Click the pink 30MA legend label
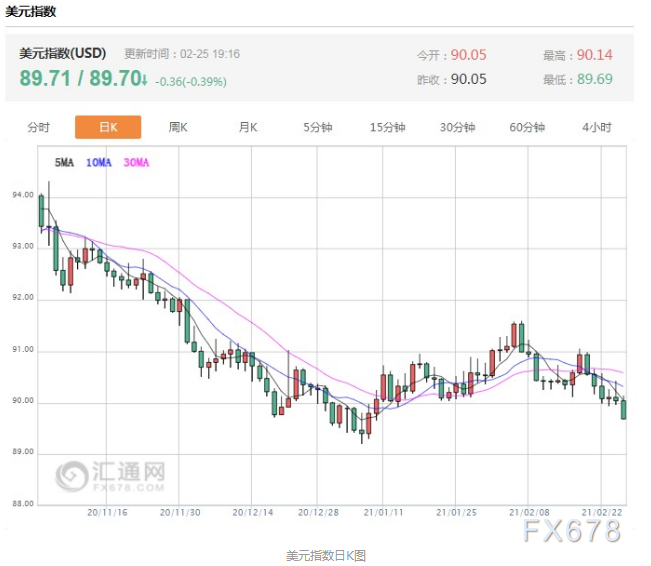651x566 pixels. tap(136, 162)
